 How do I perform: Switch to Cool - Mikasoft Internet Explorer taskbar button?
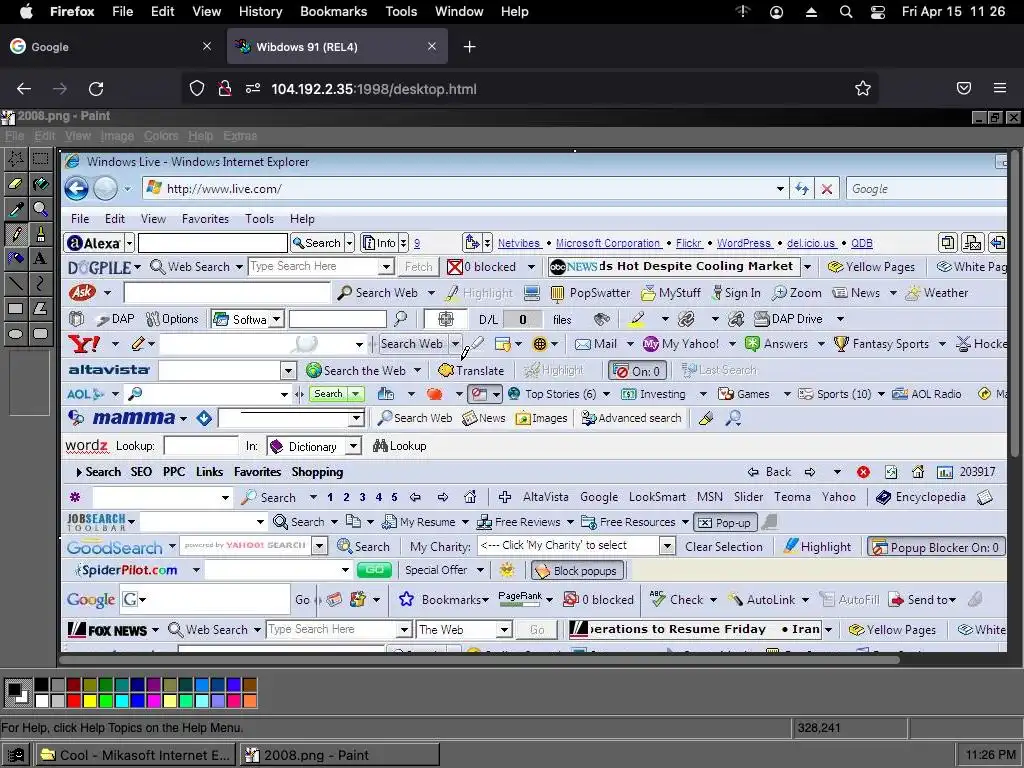pyautogui.click(x=135, y=756)
